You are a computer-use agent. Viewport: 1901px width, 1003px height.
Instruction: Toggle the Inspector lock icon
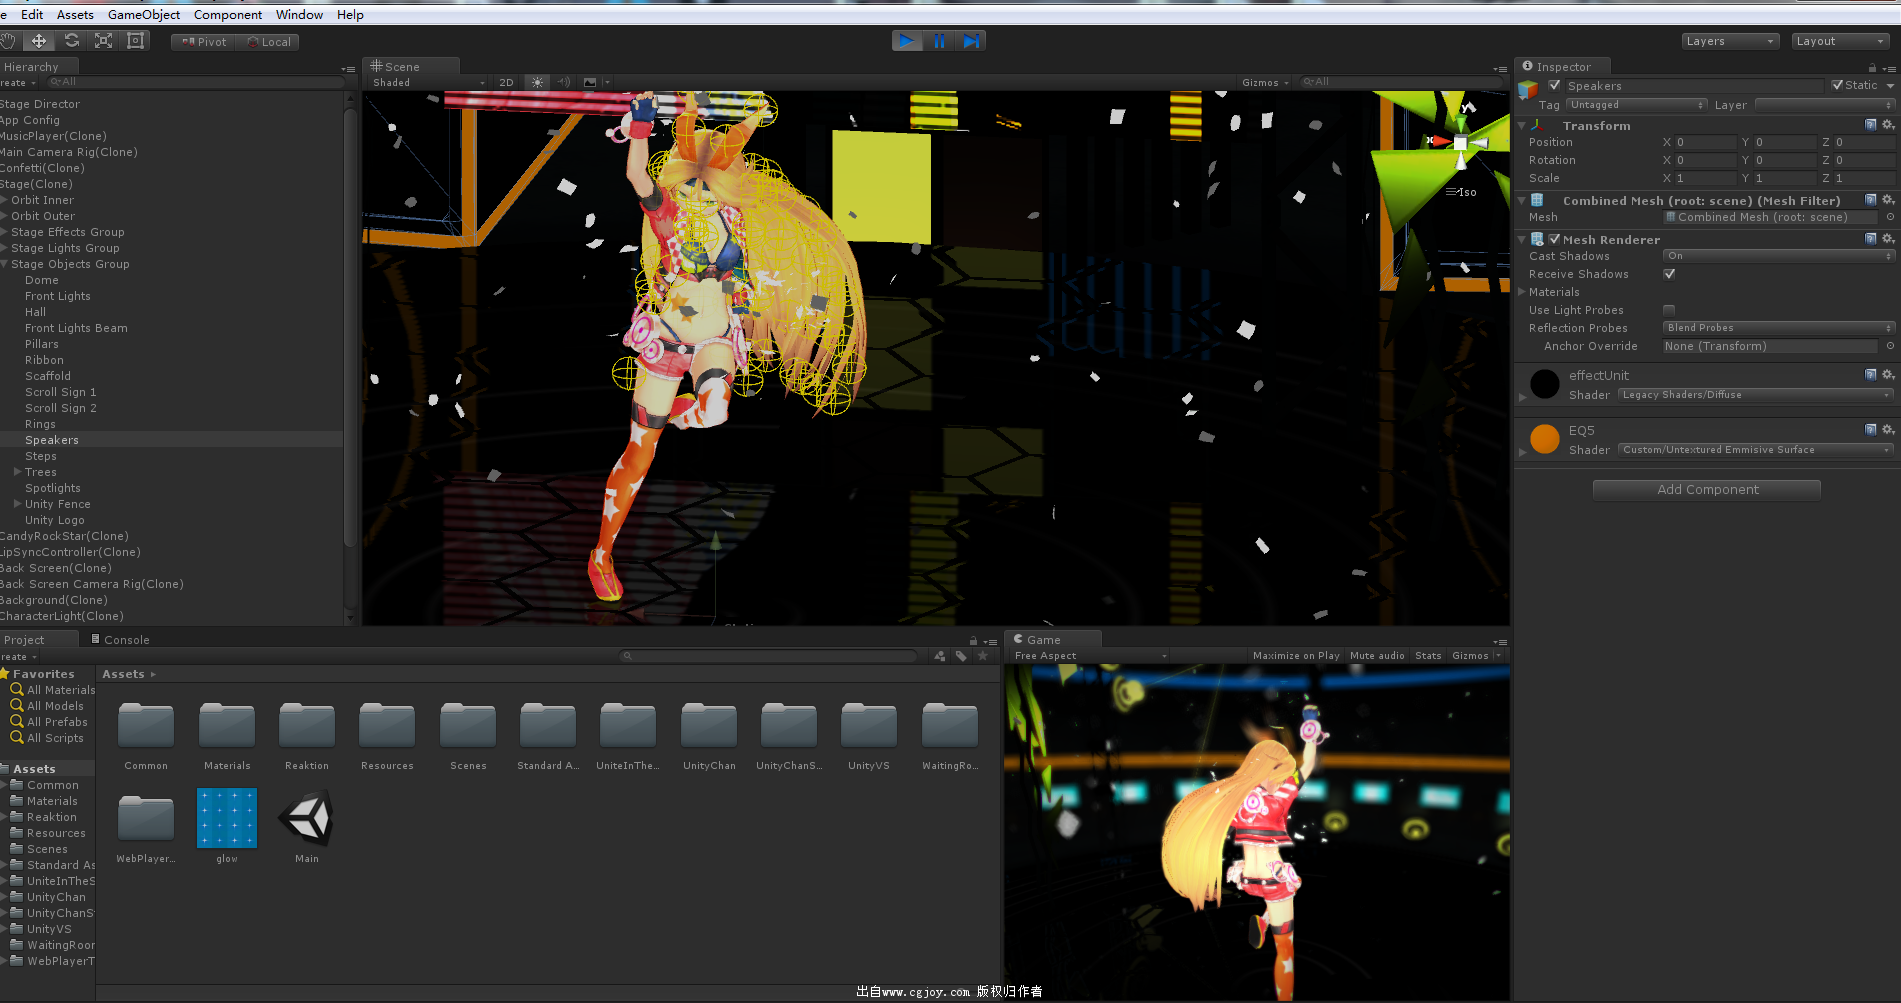point(1872,68)
